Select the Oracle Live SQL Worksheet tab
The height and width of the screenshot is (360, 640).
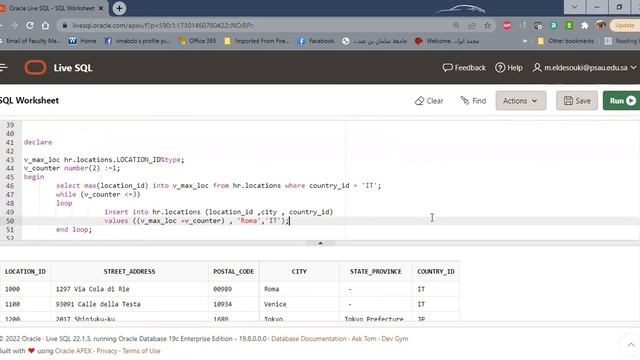(51, 8)
